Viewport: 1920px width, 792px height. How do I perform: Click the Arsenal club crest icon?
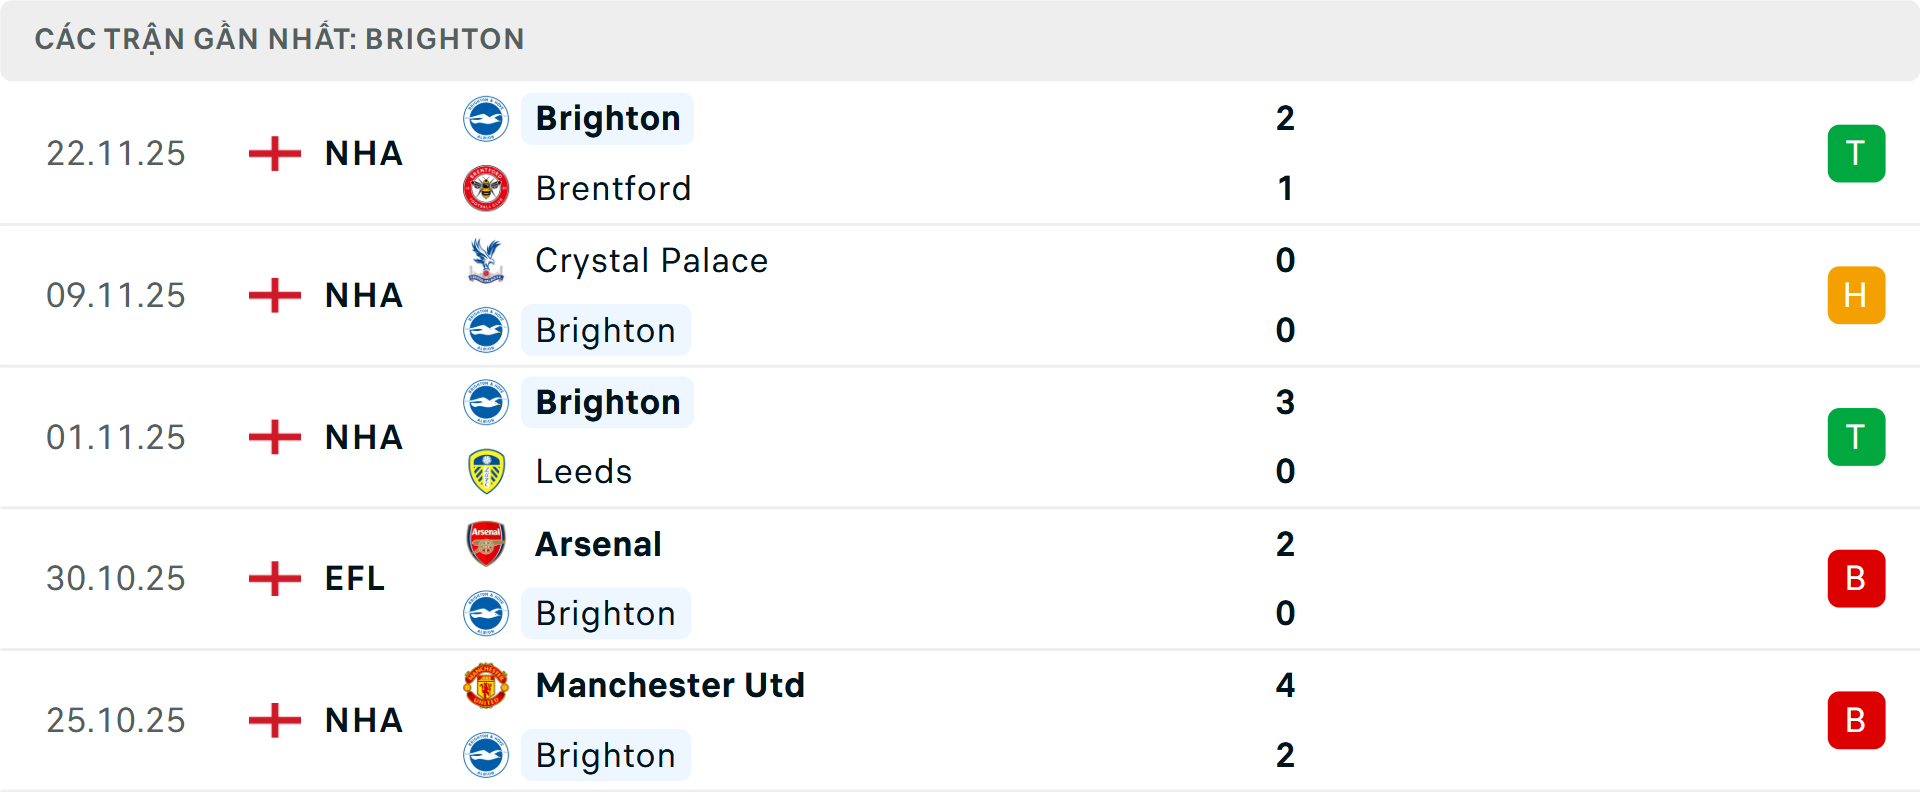coord(486,544)
